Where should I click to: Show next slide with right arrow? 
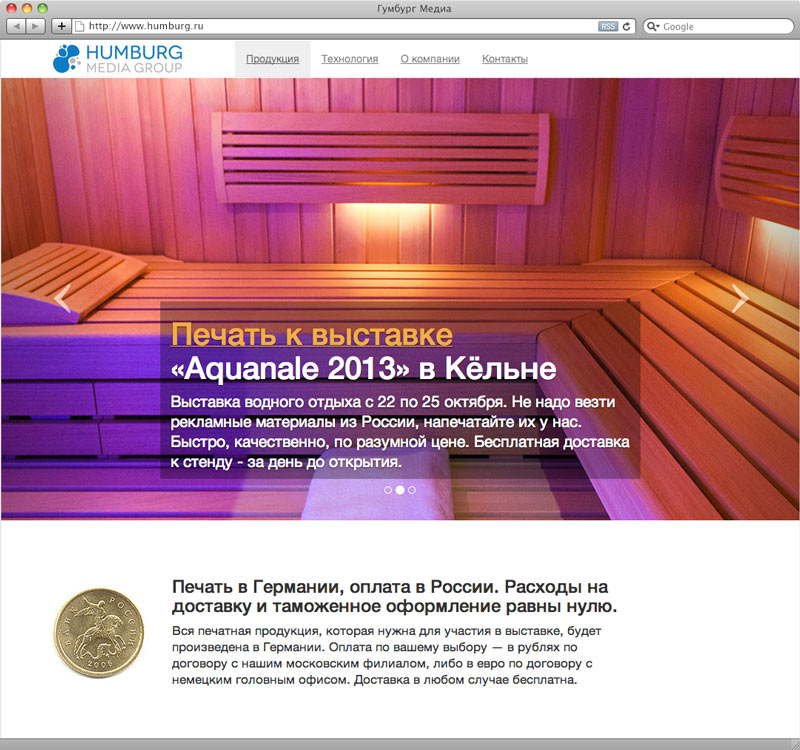[x=740, y=298]
